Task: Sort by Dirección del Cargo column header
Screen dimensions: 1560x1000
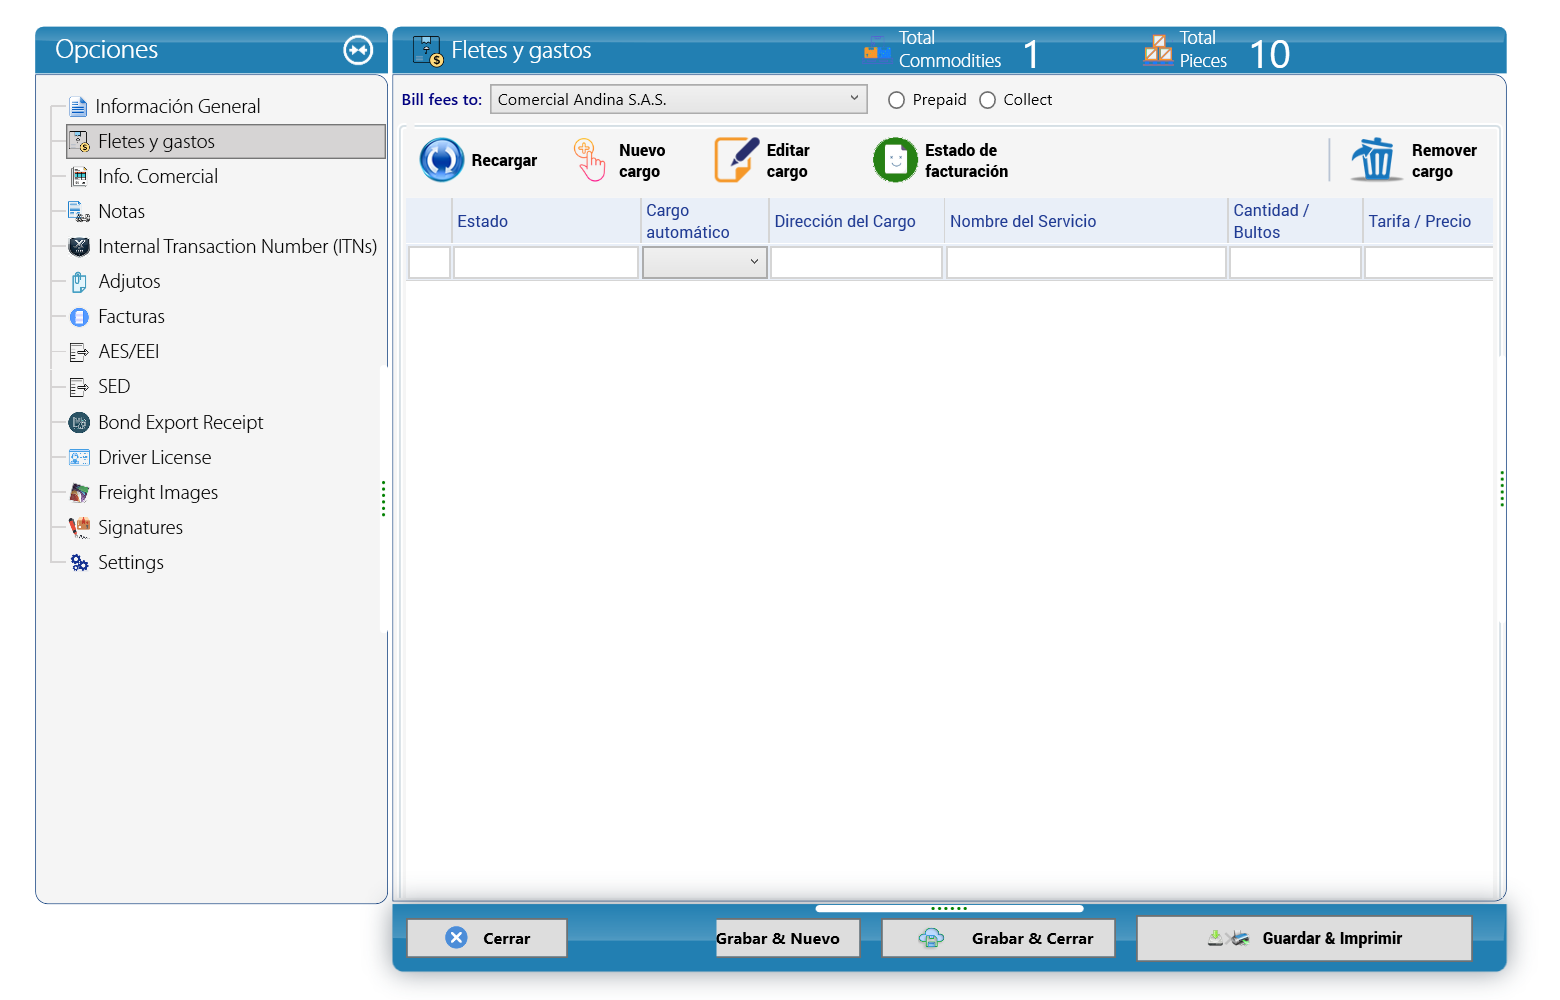Action: pos(856,221)
